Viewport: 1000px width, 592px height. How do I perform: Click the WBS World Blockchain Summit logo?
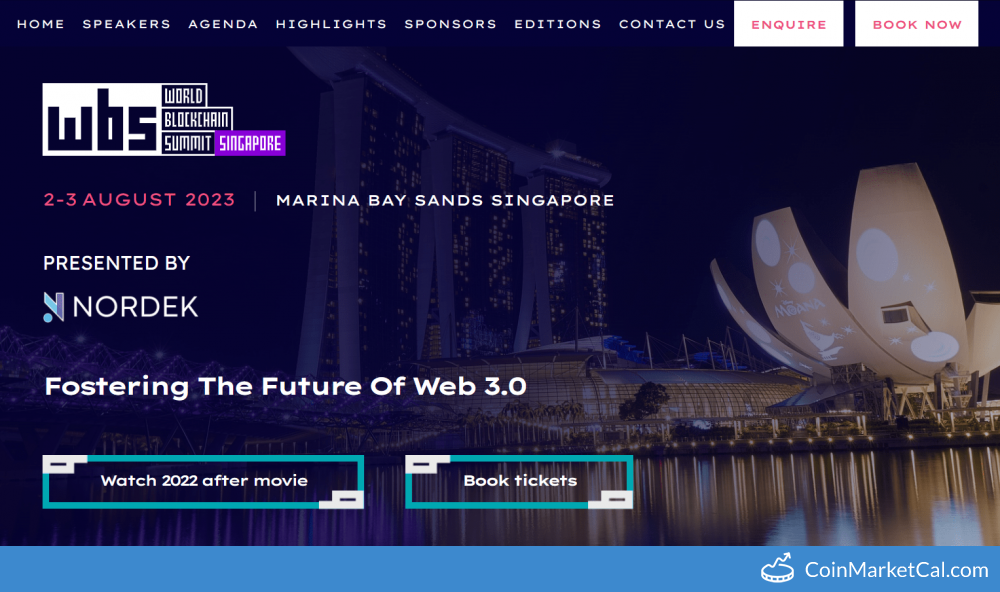click(164, 119)
